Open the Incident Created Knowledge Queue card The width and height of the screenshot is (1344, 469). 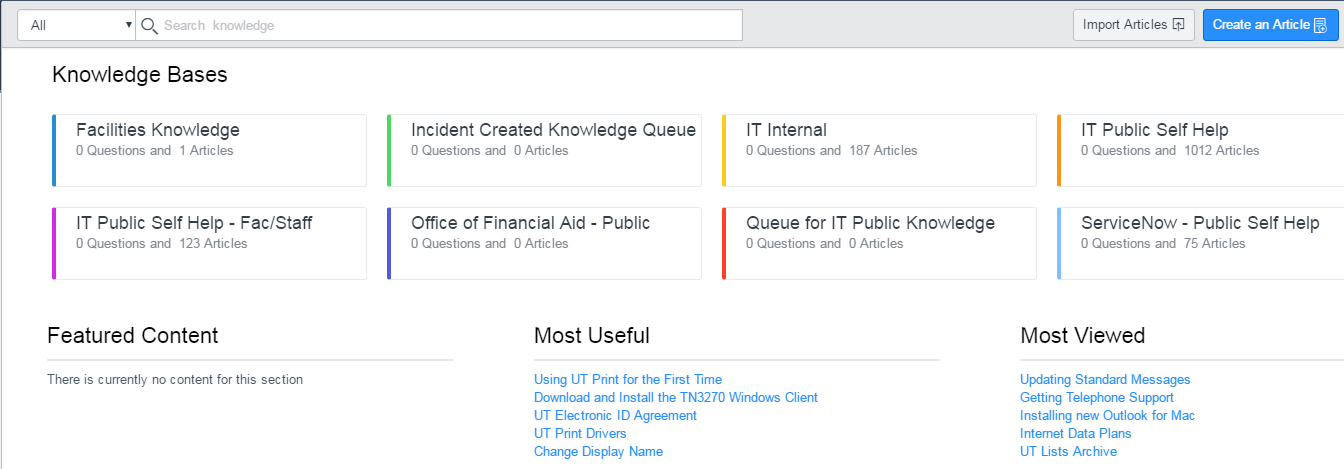pyautogui.click(x=544, y=150)
